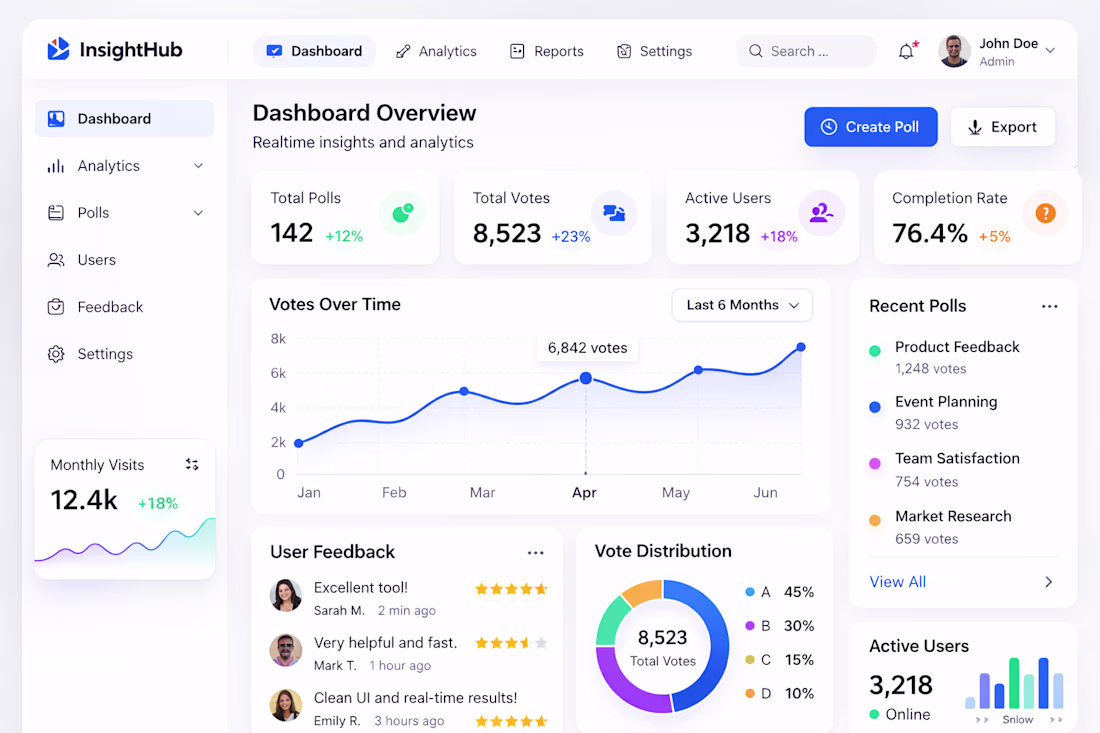The height and width of the screenshot is (733, 1100).
Task: Click the Export button
Action: [1002, 127]
